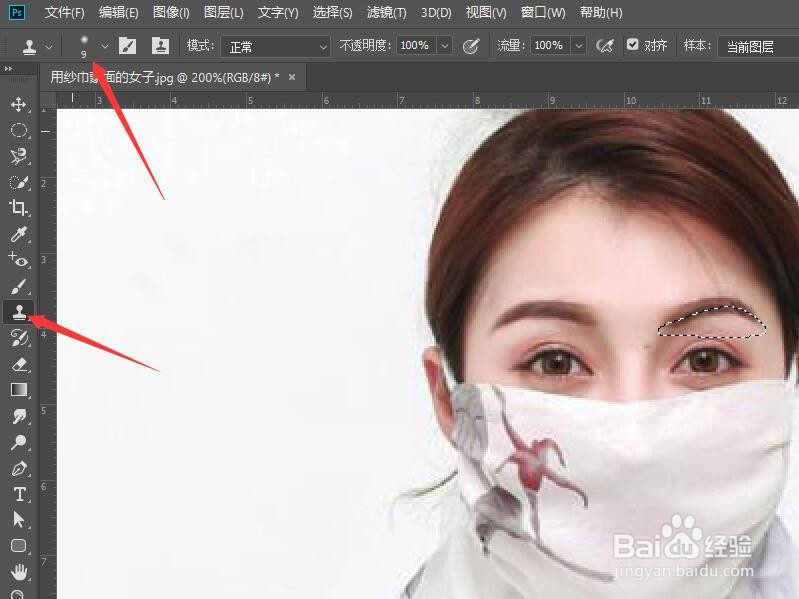The height and width of the screenshot is (599, 799).
Task: Select the Pen tool
Action: point(19,468)
